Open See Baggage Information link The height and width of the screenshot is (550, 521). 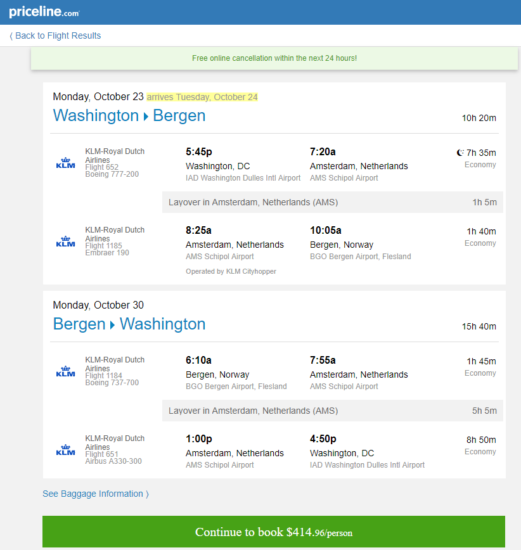tap(95, 494)
